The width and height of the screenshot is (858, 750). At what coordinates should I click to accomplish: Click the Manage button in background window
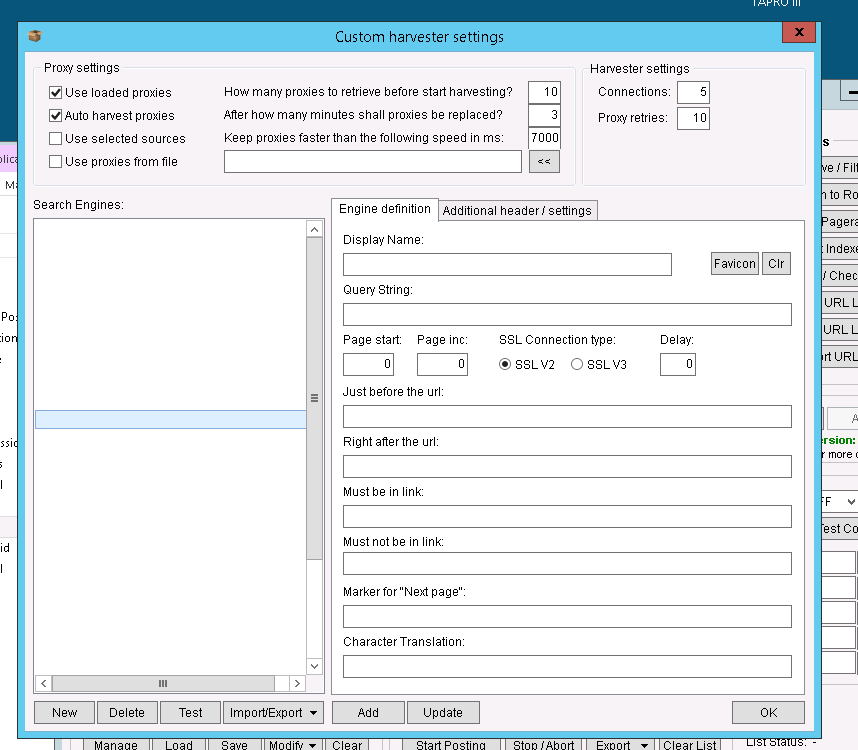[x=116, y=745]
